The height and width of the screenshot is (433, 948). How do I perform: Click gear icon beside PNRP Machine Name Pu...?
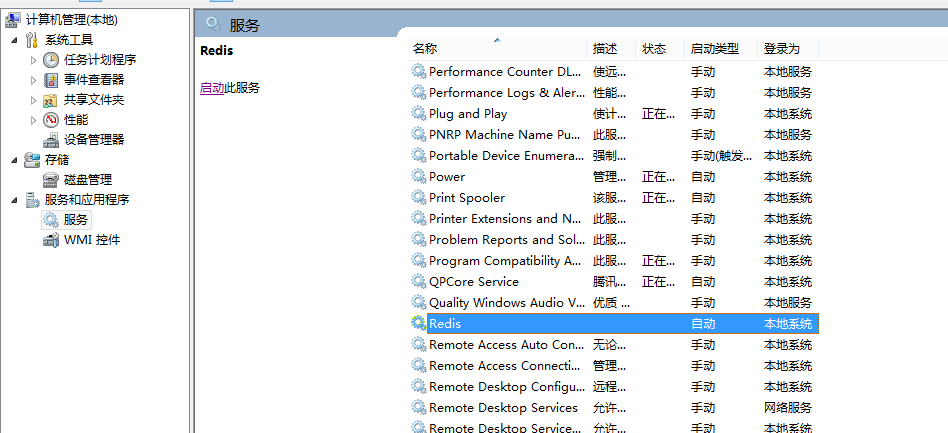[x=418, y=134]
